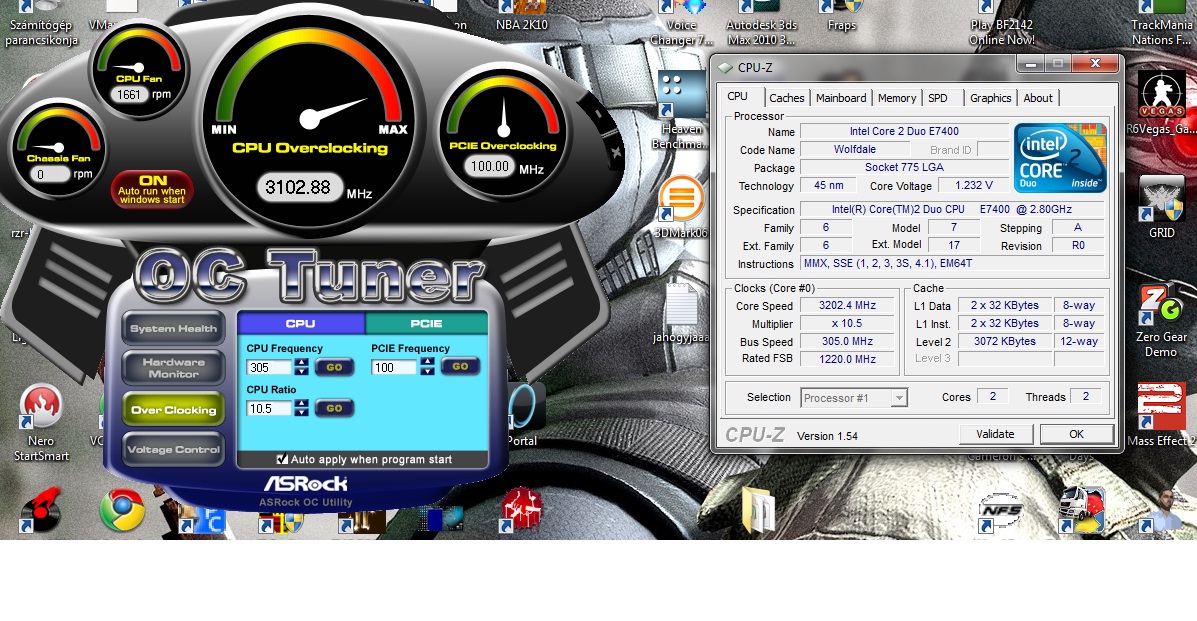Viewport: 1197px width, 621px height.
Task: Decrease CPU Ratio with the down arrow
Action: pos(302,412)
